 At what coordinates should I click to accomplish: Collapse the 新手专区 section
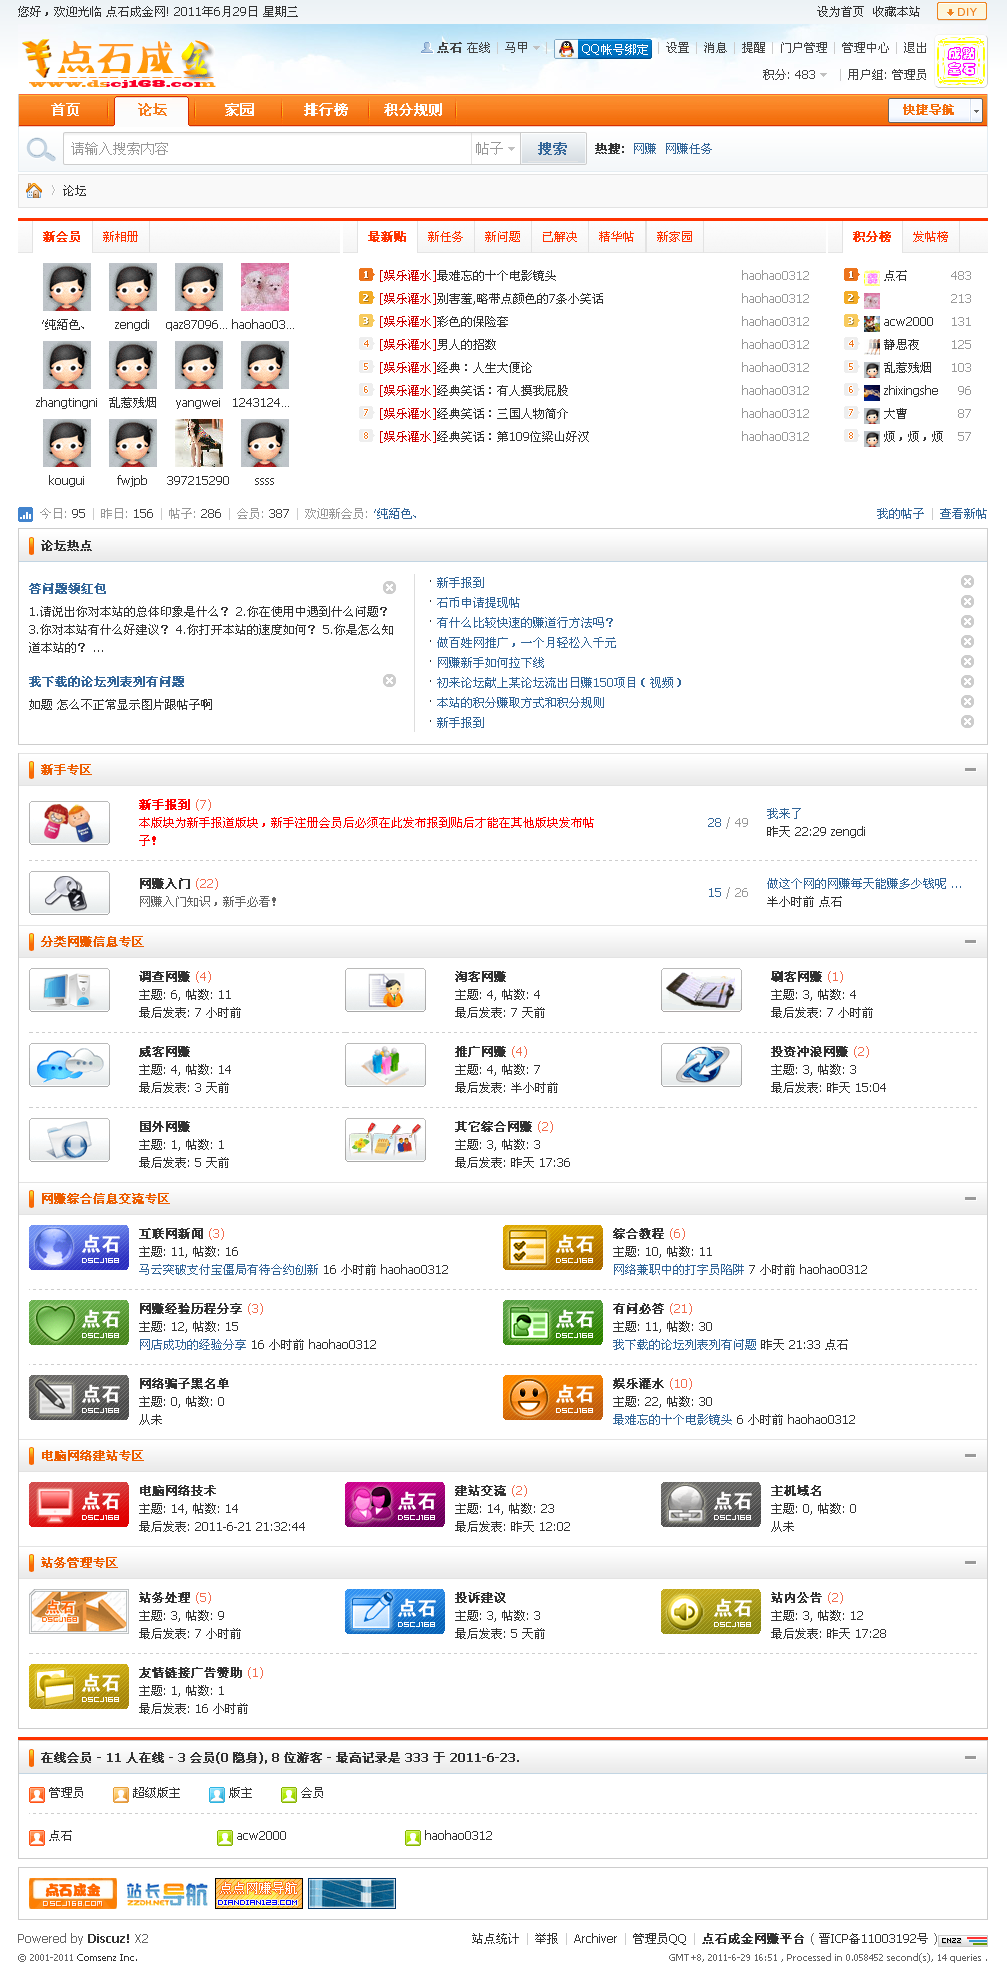coord(970,770)
